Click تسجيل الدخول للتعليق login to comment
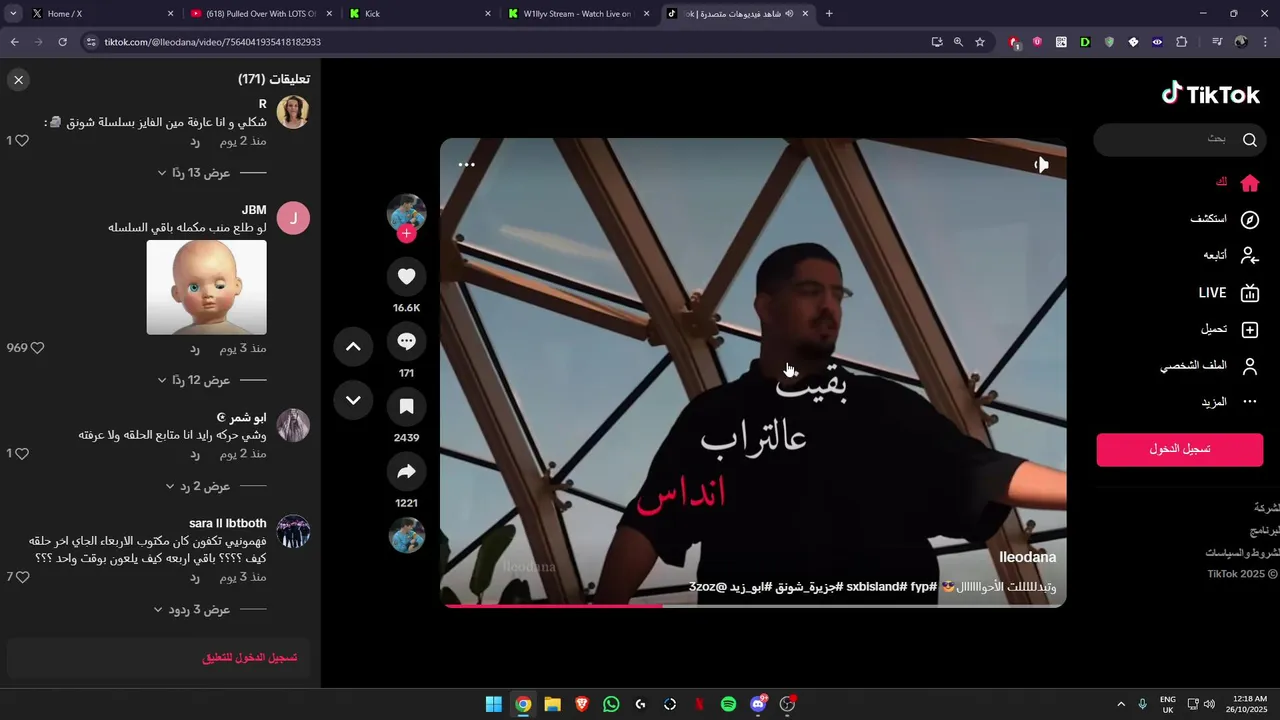 tap(250, 658)
